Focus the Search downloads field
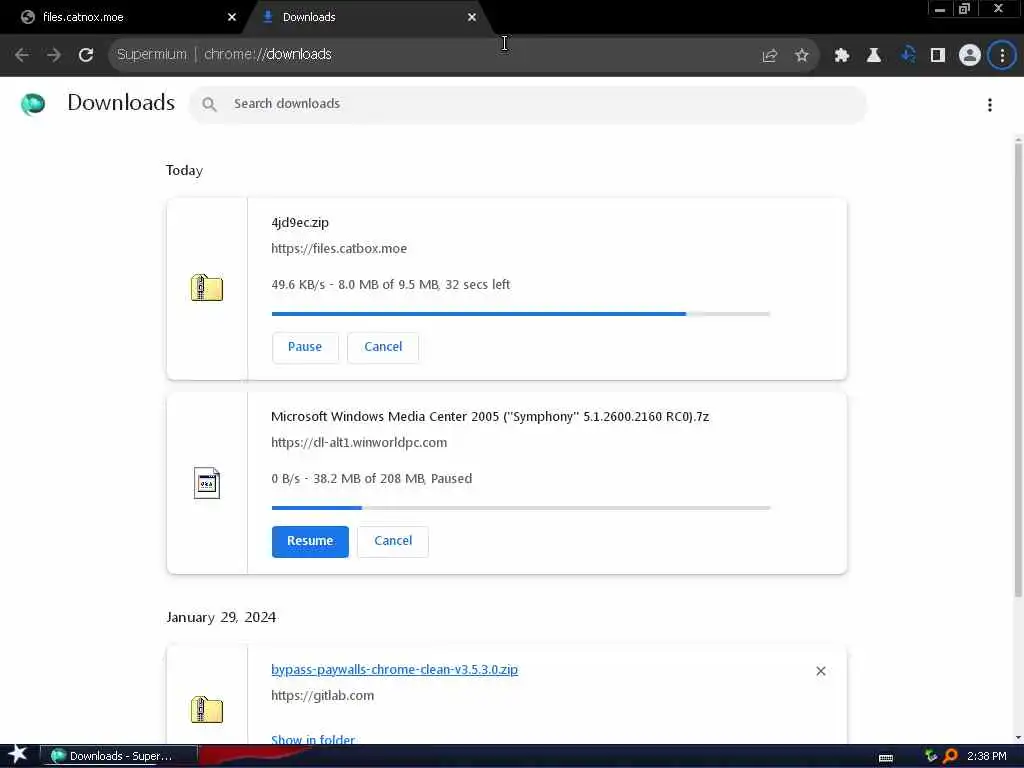The height and width of the screenshot is (768, 1024). click(x=528, y=104)
